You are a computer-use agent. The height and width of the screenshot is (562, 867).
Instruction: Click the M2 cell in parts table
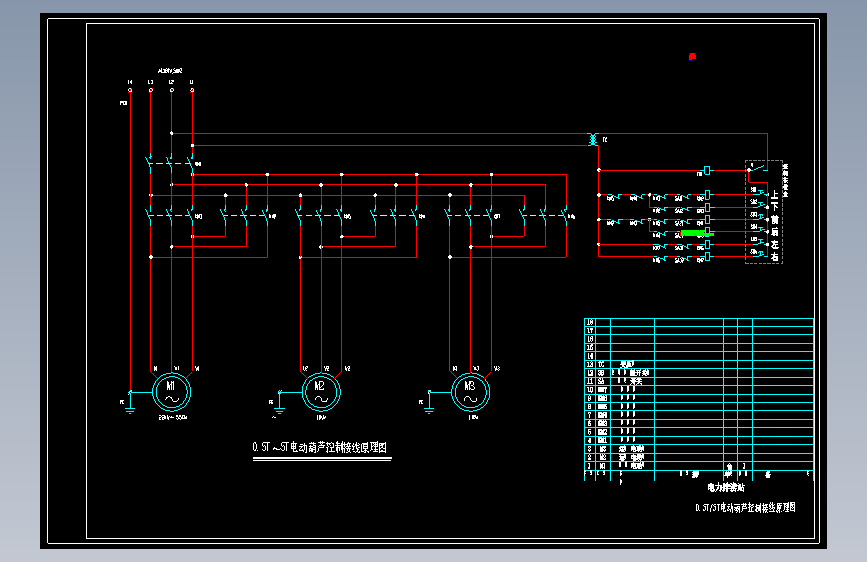click(x=602, y=457)
